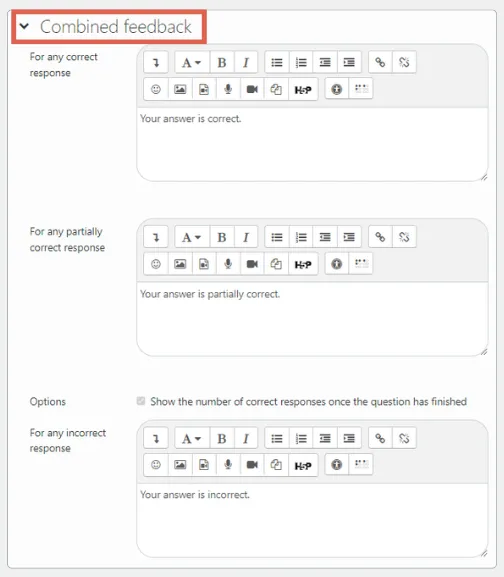This screenshot has width=504, height=577.
Task: Run accessibility checker in correct response editor
Action: (x=337, y=89)
